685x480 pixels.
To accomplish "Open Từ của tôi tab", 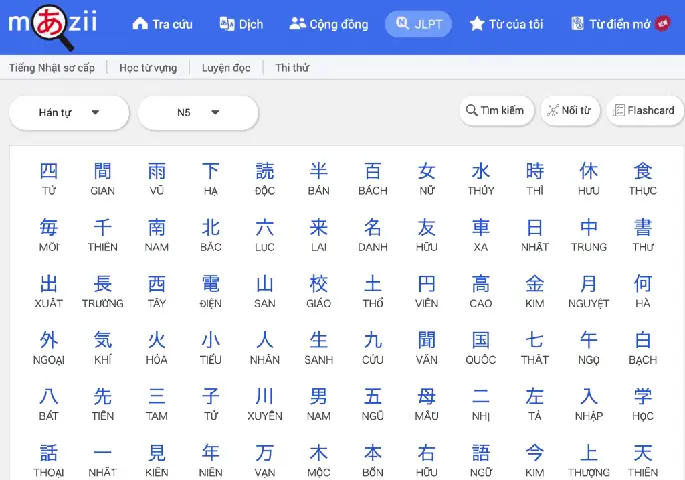I will [507, 24].
